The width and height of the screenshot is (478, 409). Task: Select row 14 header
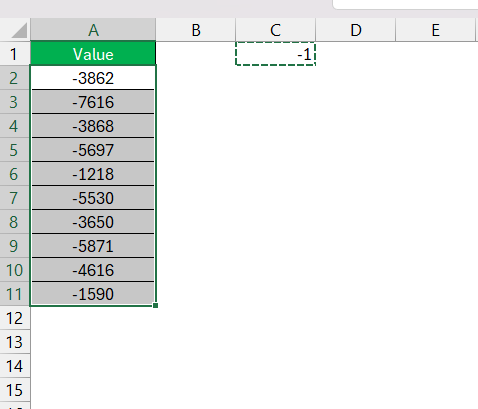tap(15, 366)
